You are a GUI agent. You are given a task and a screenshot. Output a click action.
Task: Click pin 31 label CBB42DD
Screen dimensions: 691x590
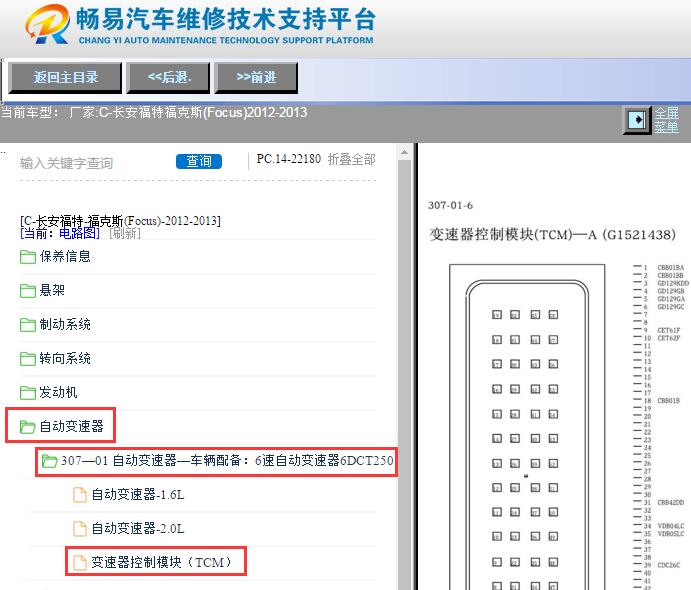671,502
